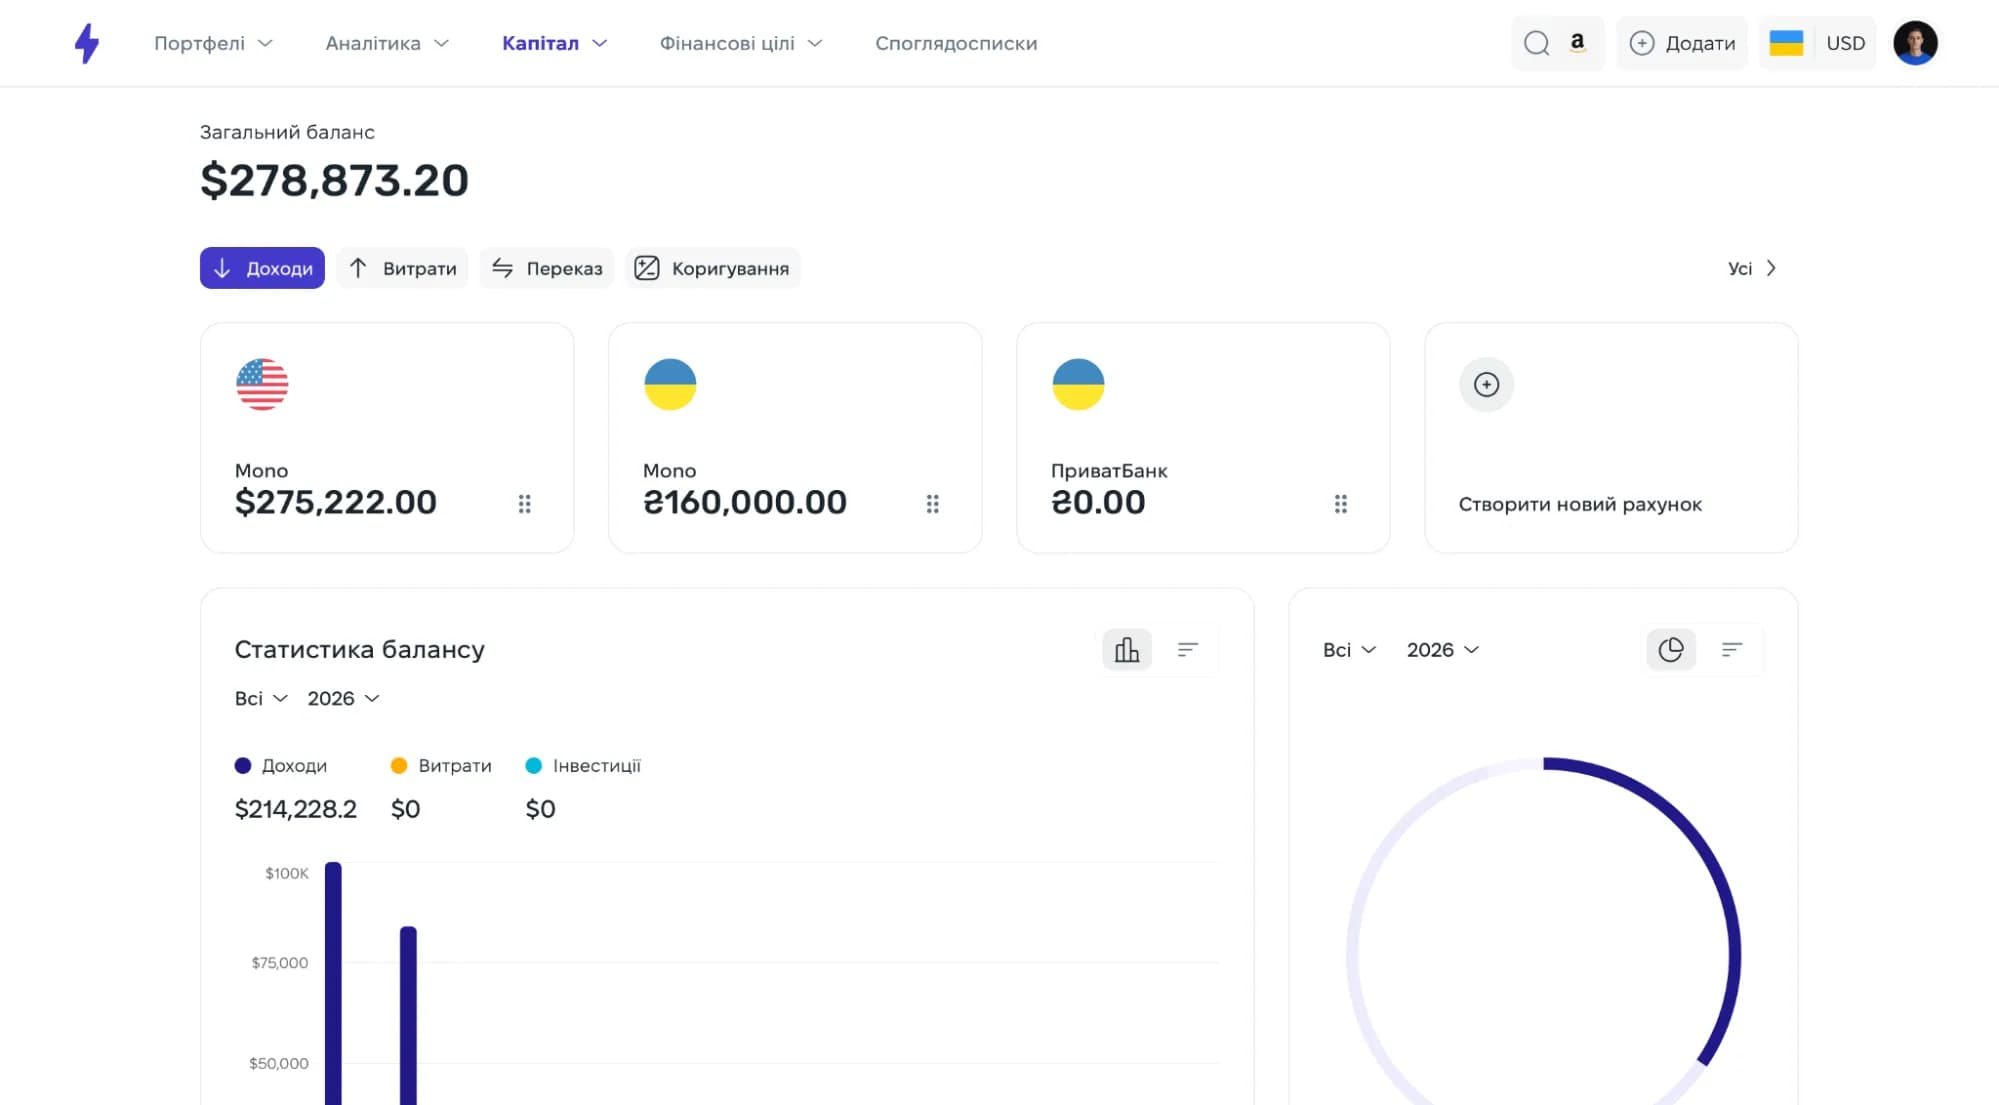Expand the Аналітика menu
This screenshot has width=1999, height=1105.
[387, 43]
